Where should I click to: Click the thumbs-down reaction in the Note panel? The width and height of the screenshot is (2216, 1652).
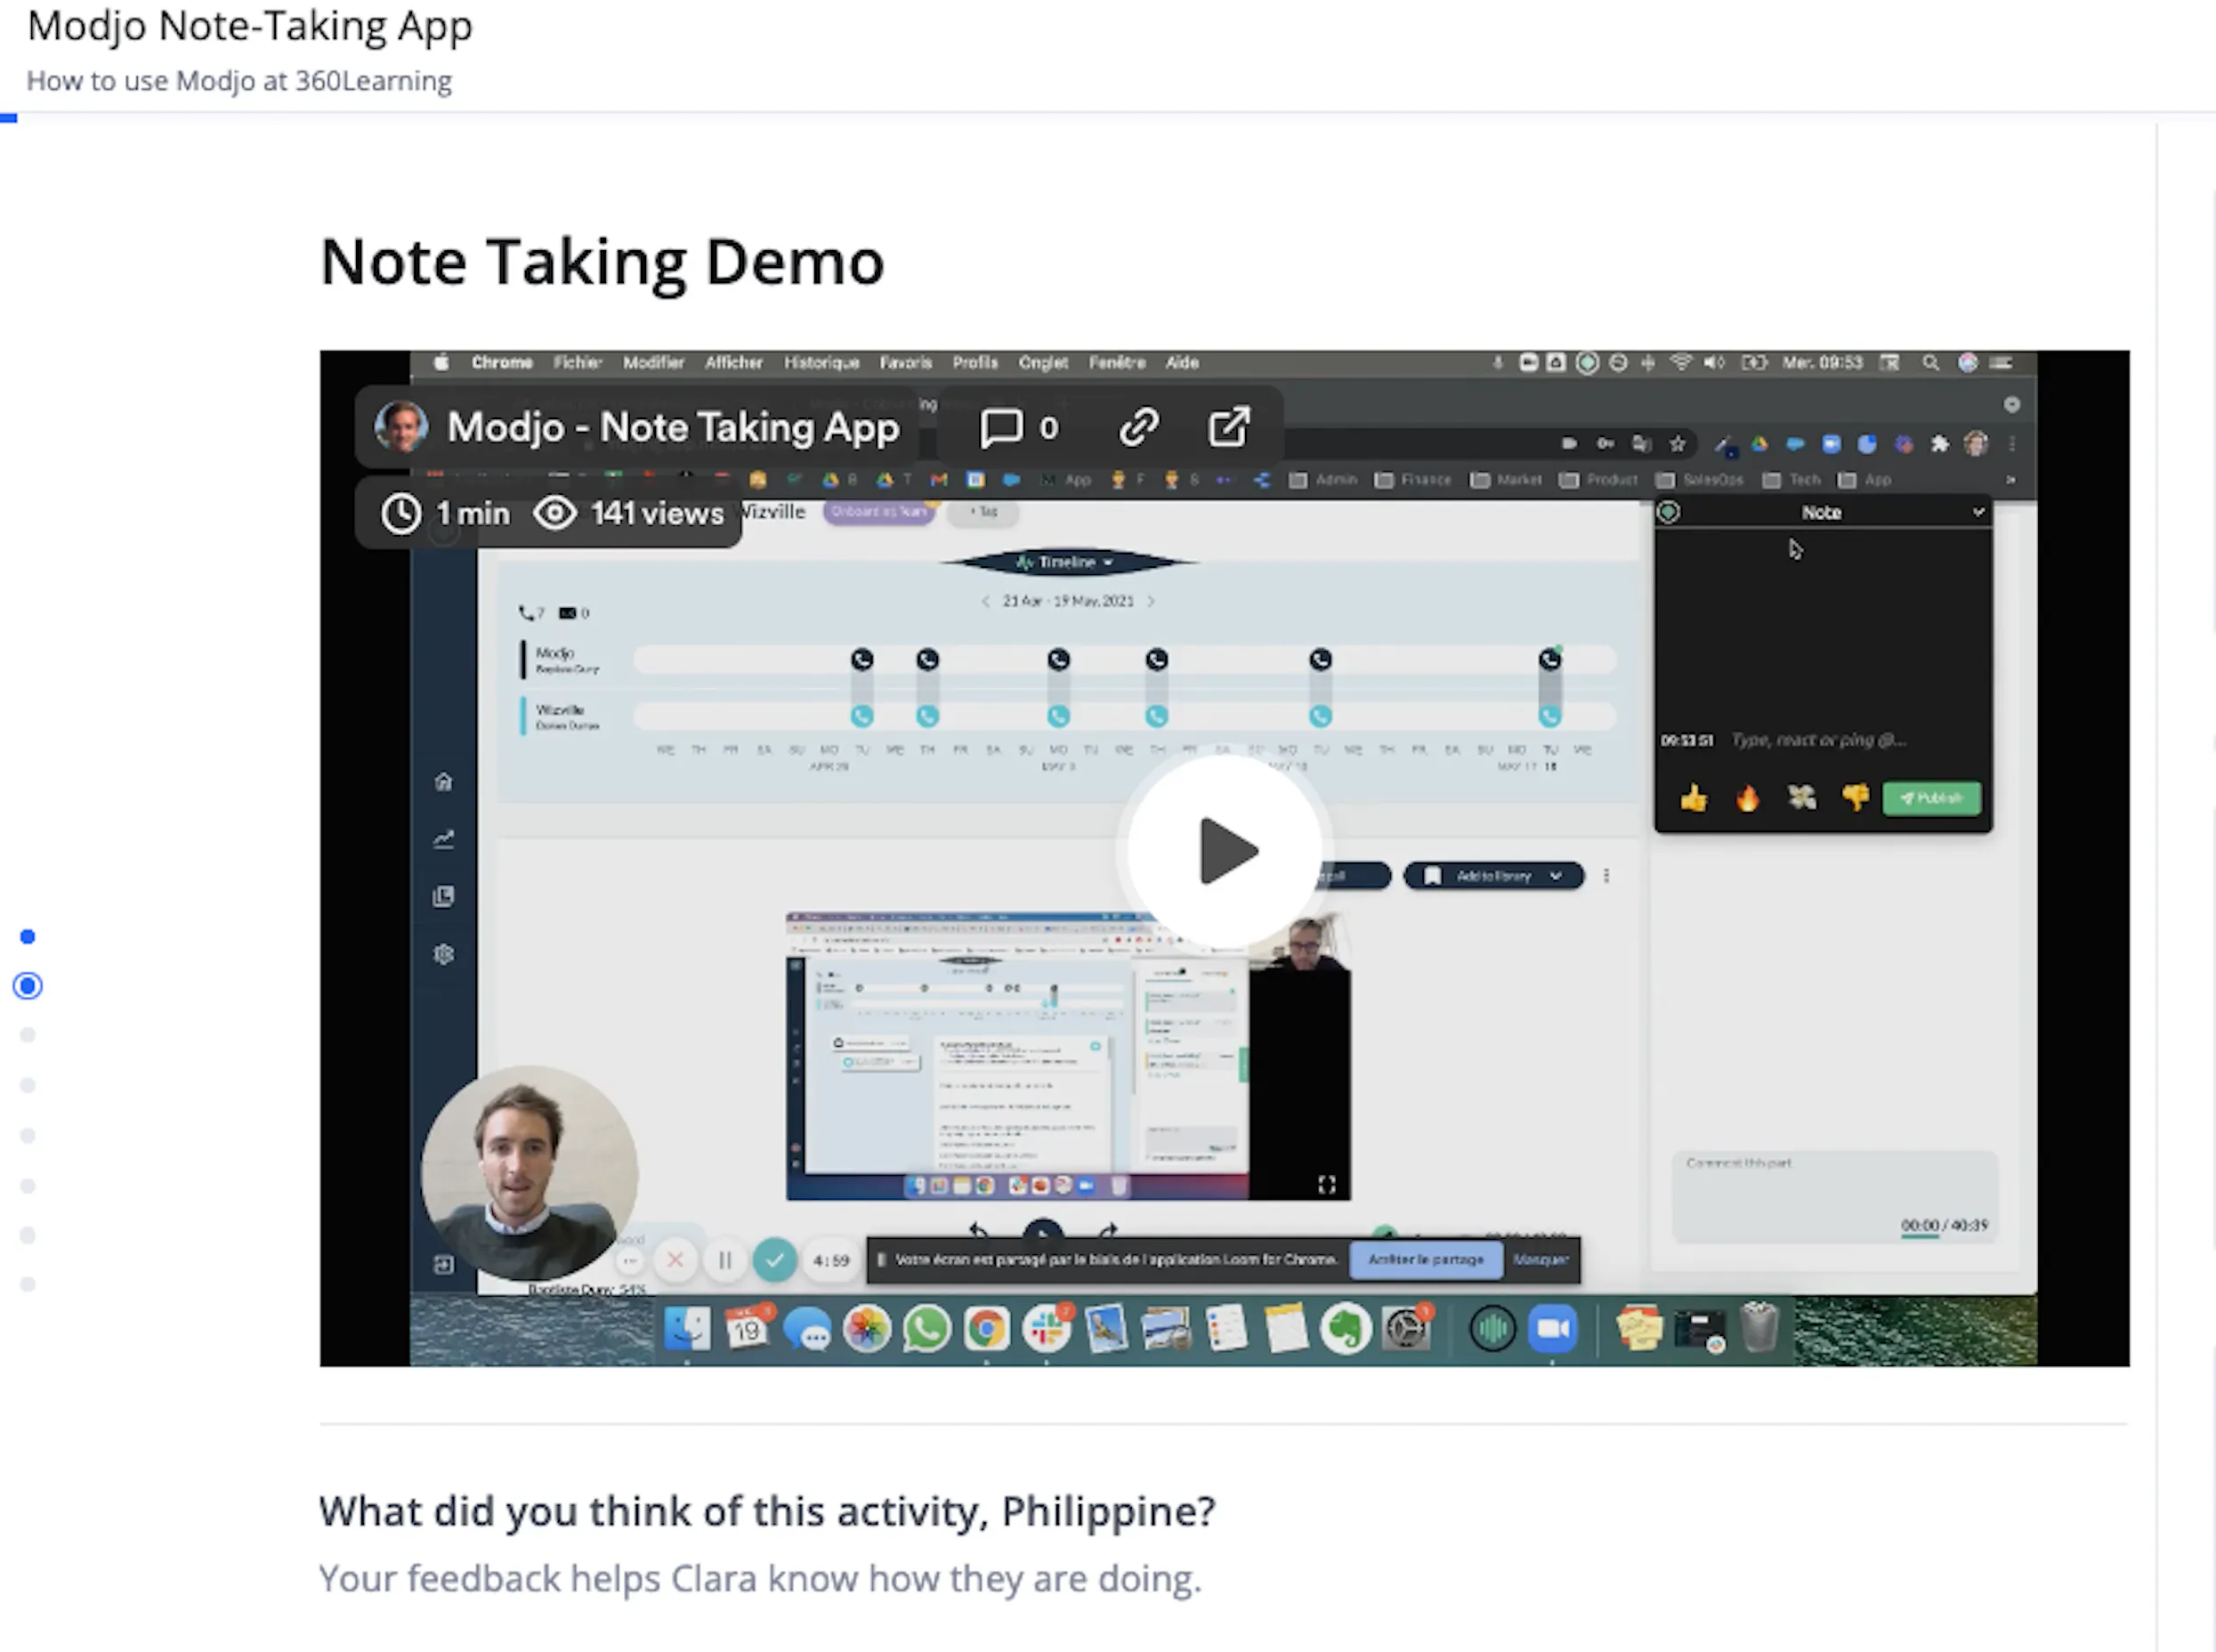pyautogui.click(x=1855, y=798)
